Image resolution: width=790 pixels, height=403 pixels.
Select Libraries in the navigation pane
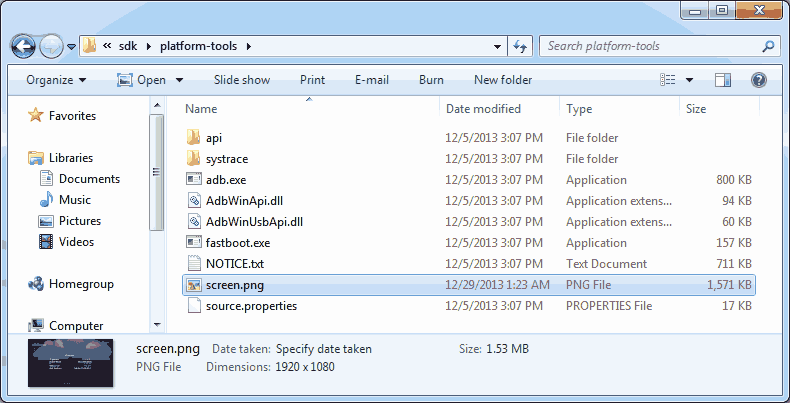click(x=71, y=158)
